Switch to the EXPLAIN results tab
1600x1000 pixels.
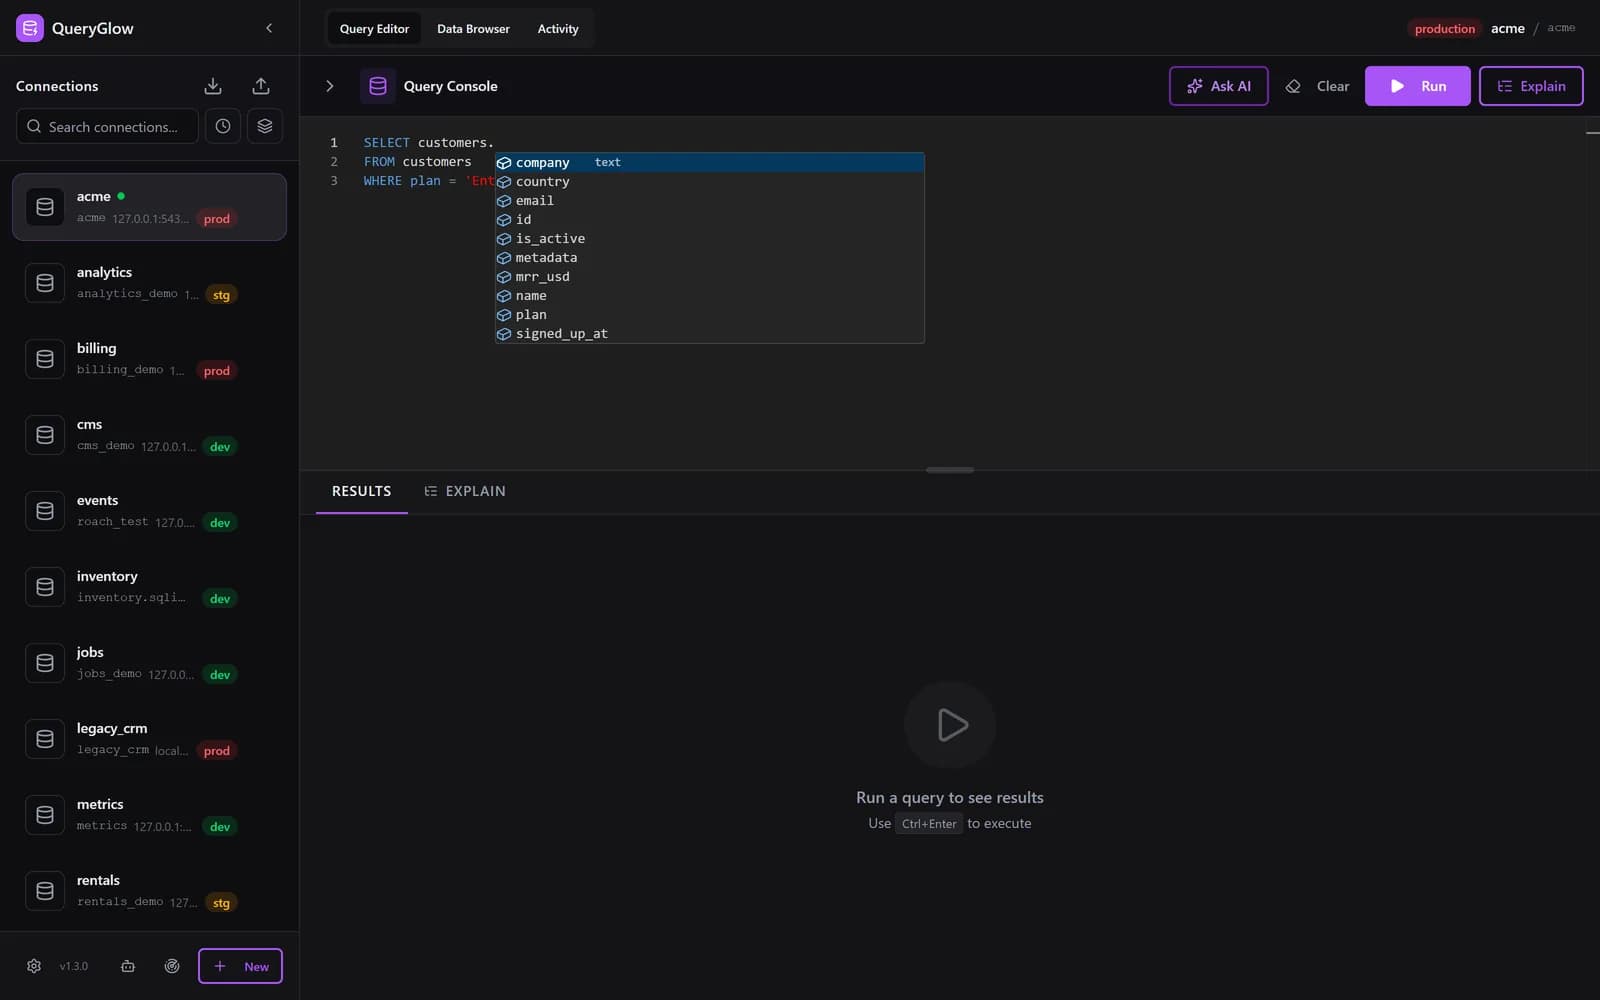[x=465, y=491]
